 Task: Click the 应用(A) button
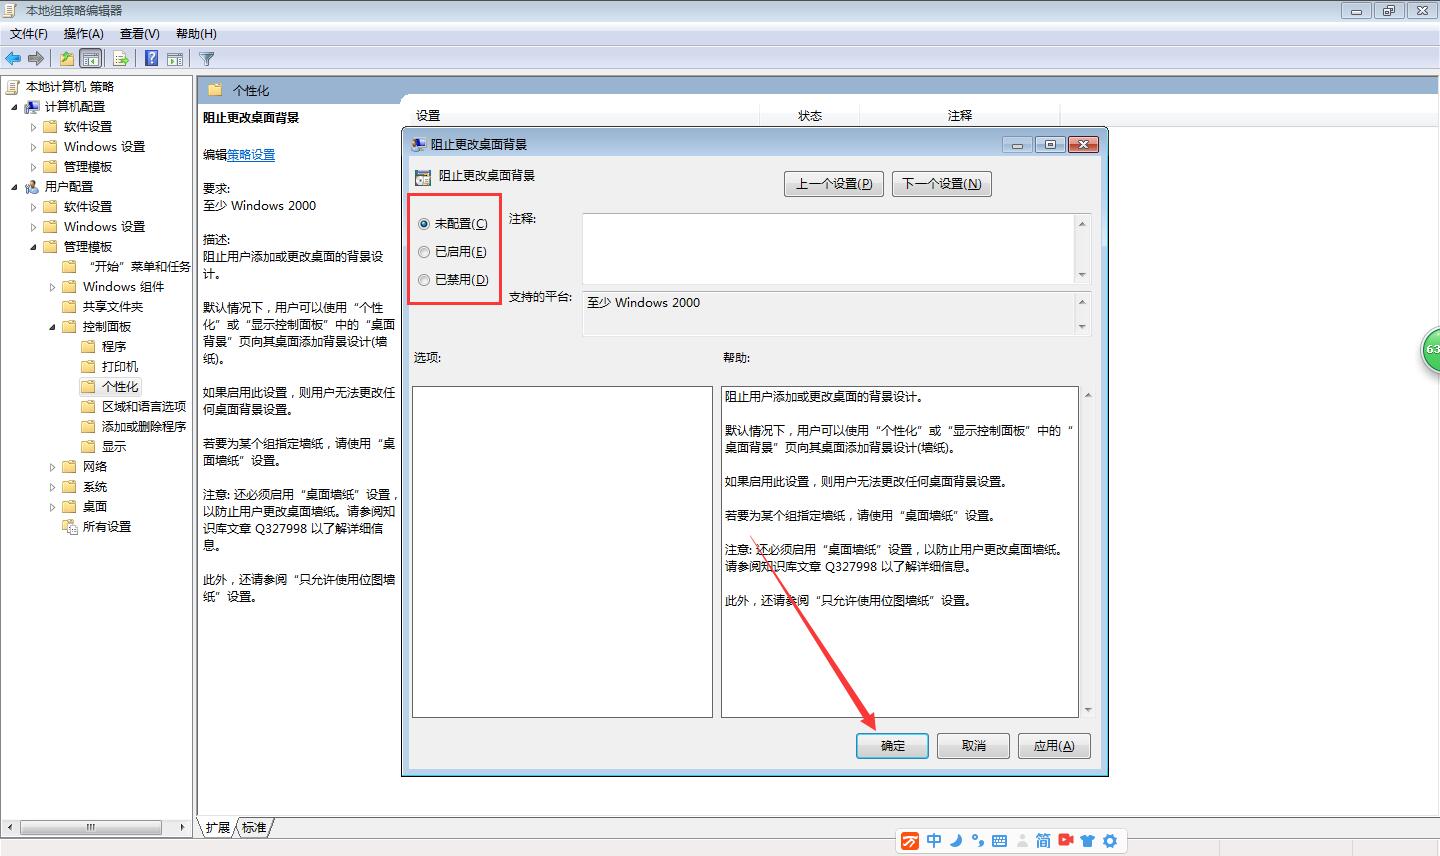(x=1054, y=746)
